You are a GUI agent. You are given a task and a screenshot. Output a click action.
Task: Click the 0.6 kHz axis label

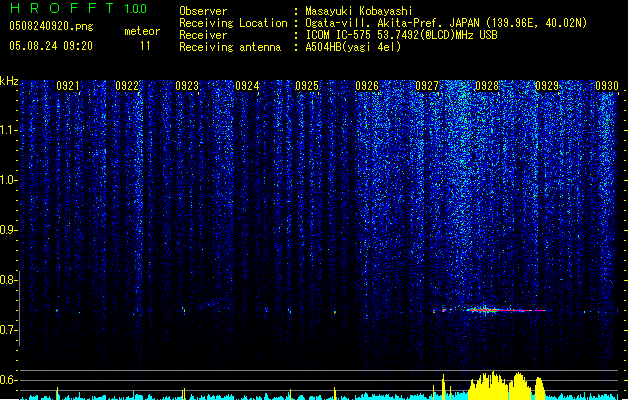point(8,380)
